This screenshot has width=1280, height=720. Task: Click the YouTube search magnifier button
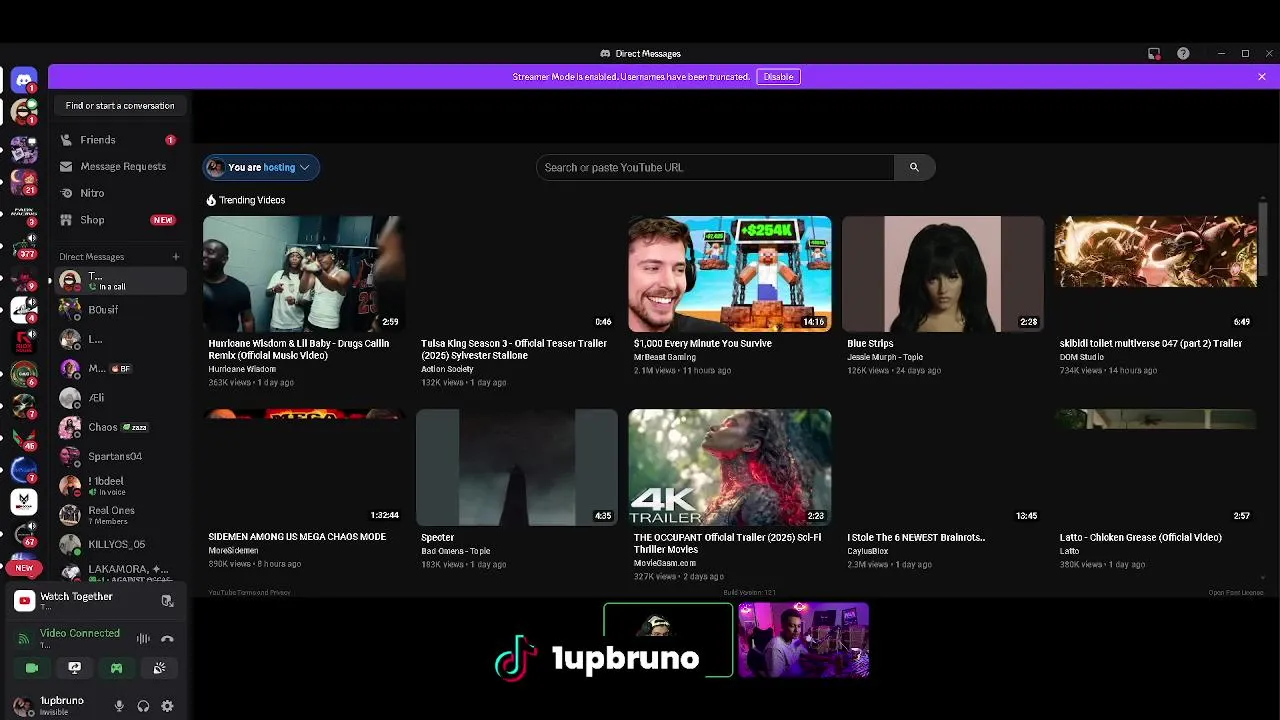(914, 168)
